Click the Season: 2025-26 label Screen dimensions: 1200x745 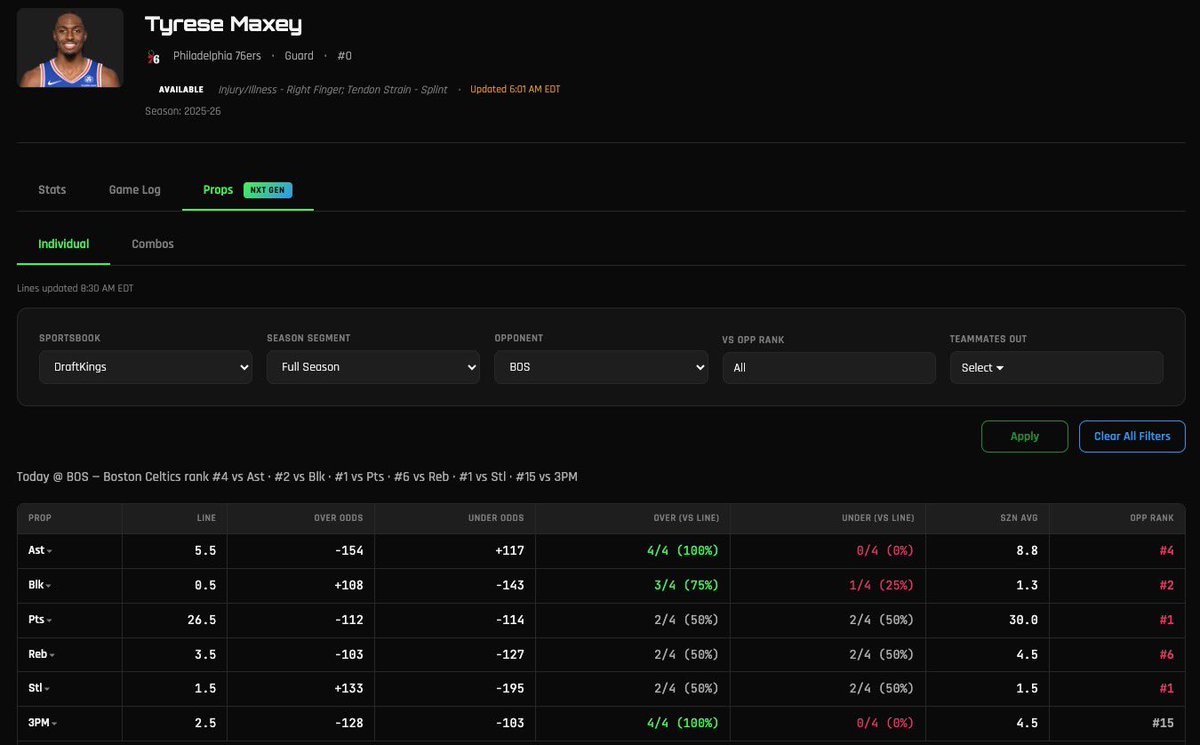click(183, 111)
